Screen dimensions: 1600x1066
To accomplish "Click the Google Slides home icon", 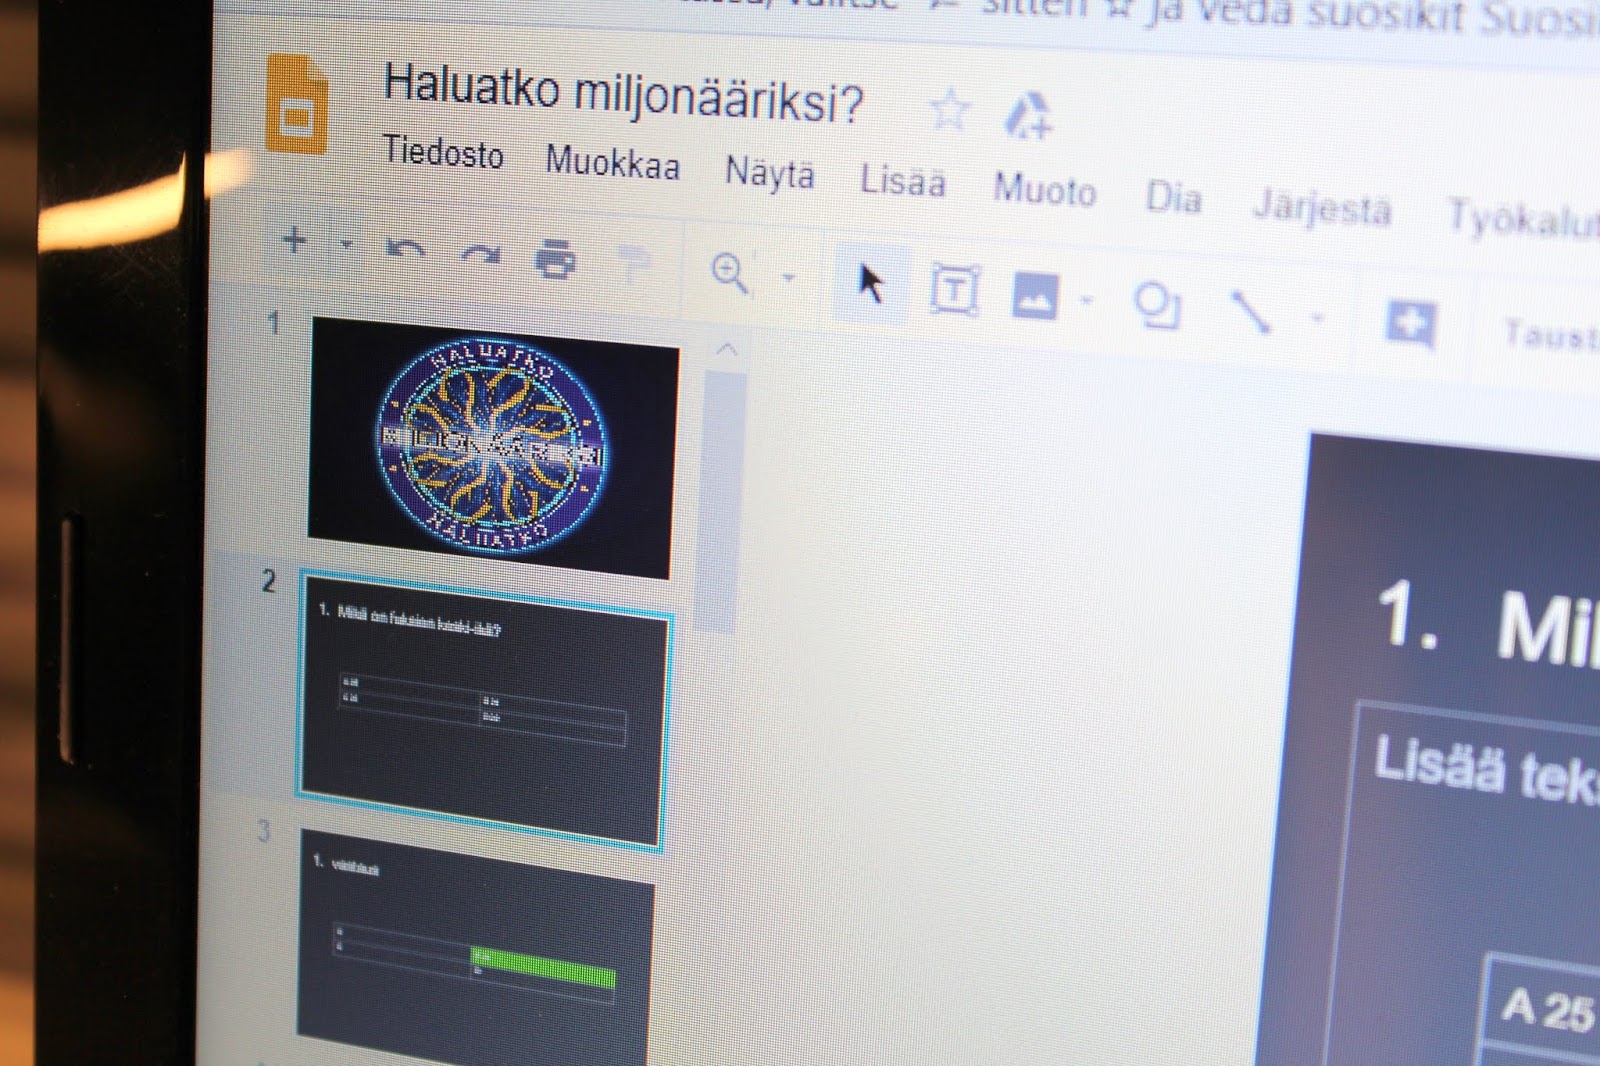I will (x=297, y=105).
